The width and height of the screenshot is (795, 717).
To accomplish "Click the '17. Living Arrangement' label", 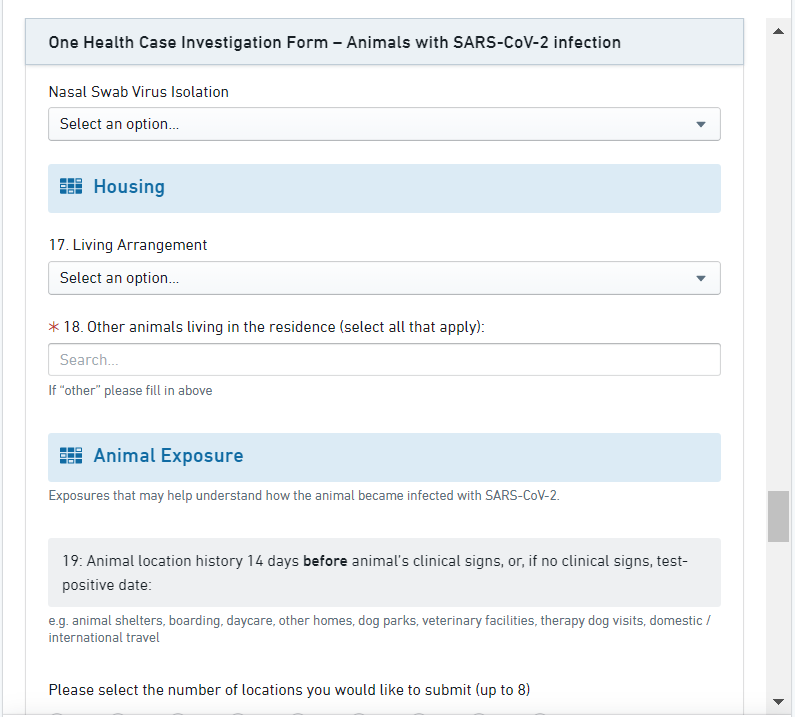I will tap(128, 245).
